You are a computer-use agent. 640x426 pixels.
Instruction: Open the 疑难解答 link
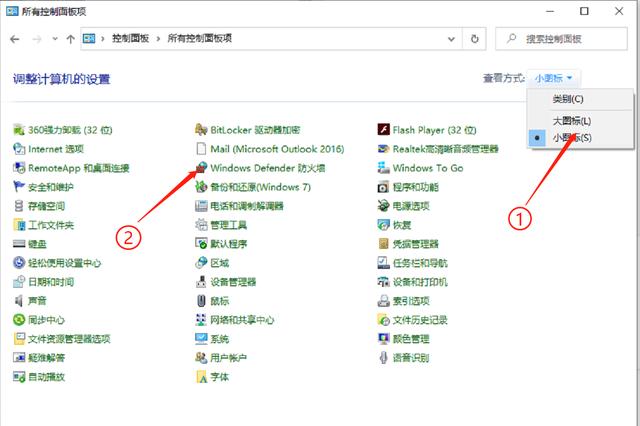(x=47, y=358)
